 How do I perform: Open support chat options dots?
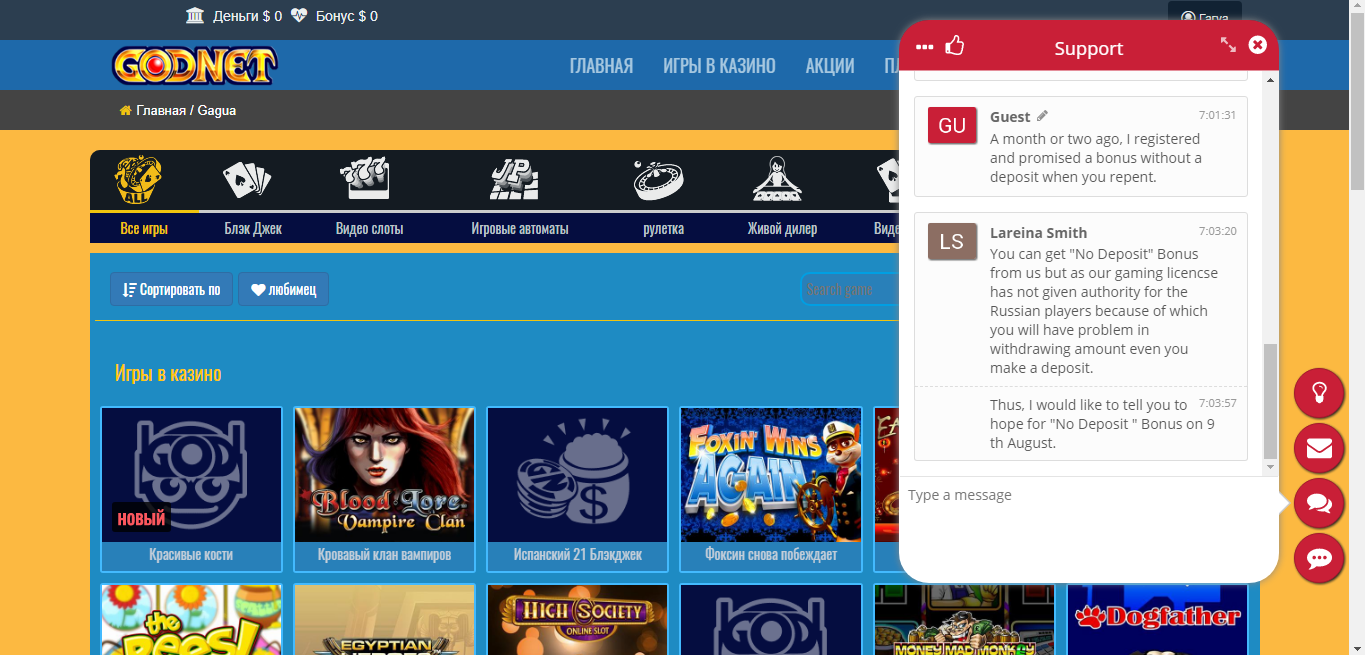[x=925, y=48]
